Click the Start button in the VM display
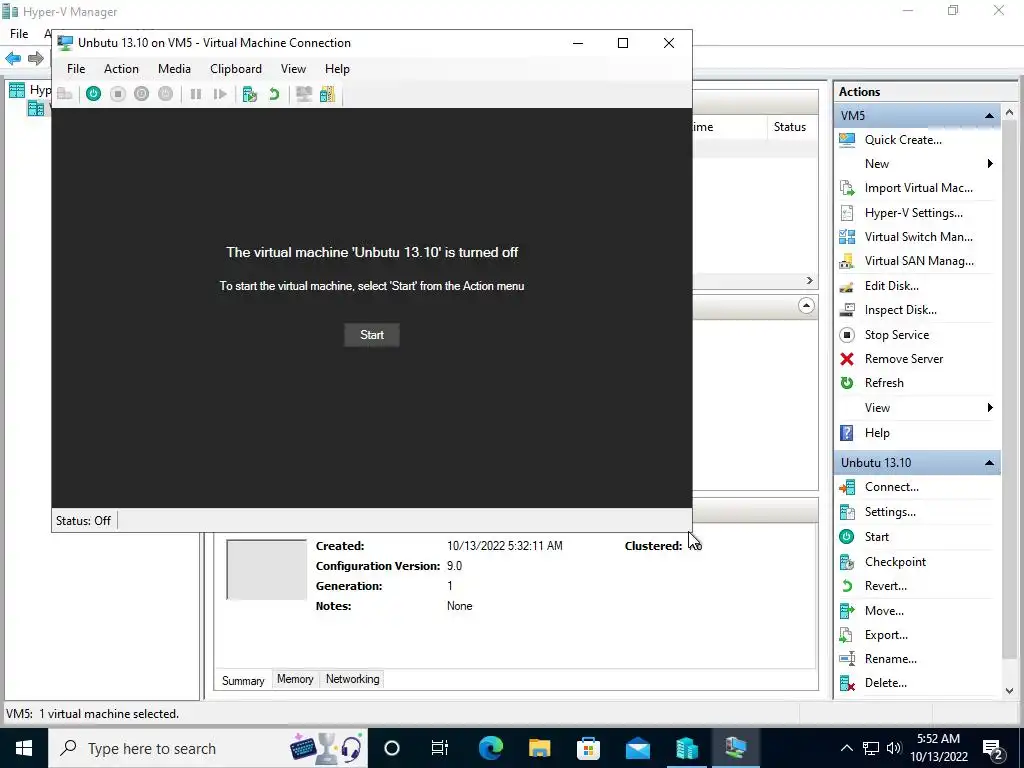Viewport: 1024px width, 768px height. pos(372,335)
